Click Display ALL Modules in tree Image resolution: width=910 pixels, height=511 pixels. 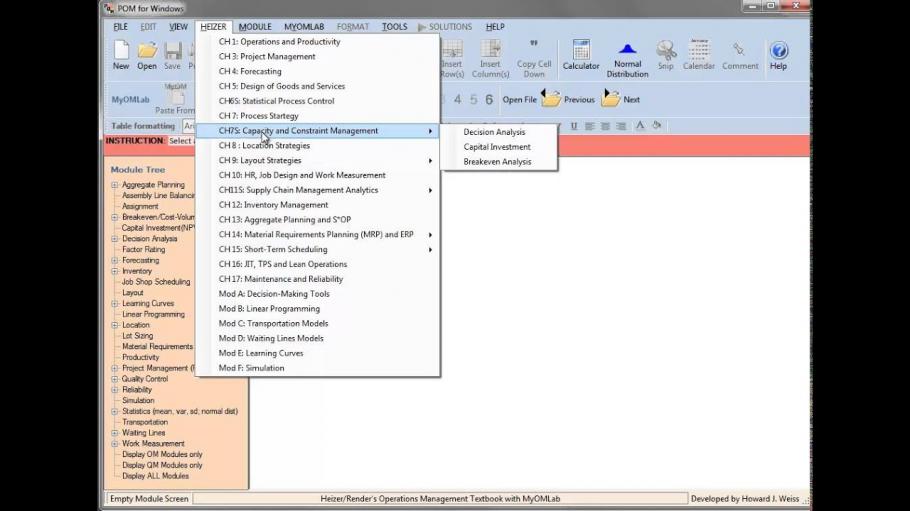point(155,476)
